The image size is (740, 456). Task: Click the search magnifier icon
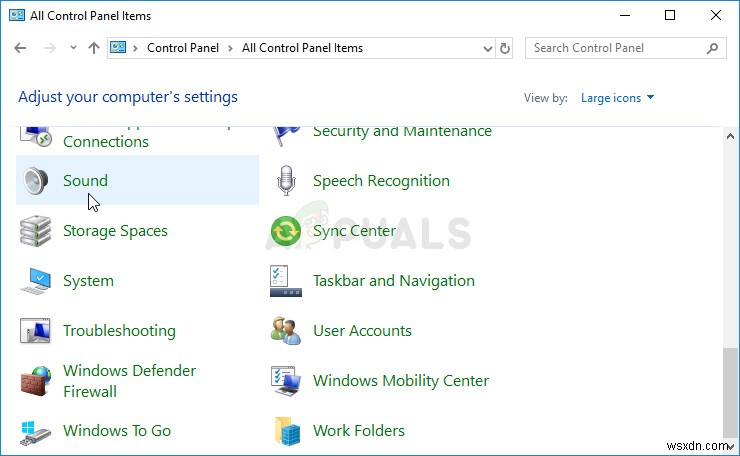(x=713, y=48)
